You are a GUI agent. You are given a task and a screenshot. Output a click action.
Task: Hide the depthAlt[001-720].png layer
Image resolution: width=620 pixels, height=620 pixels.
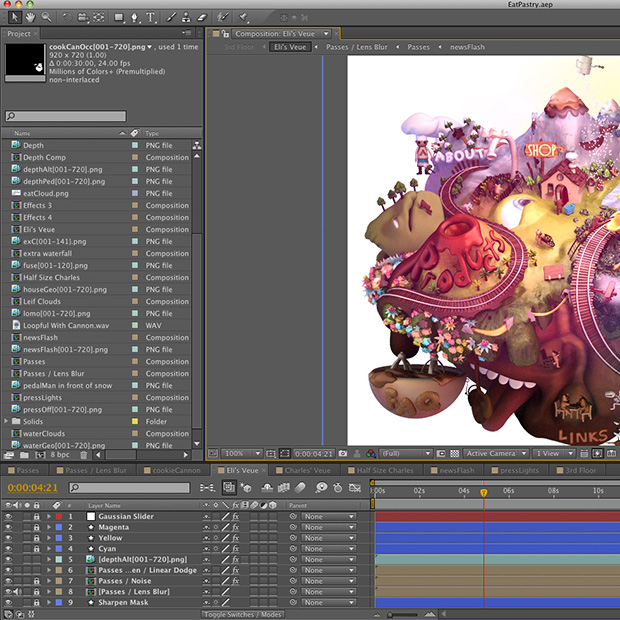point(8,559)
